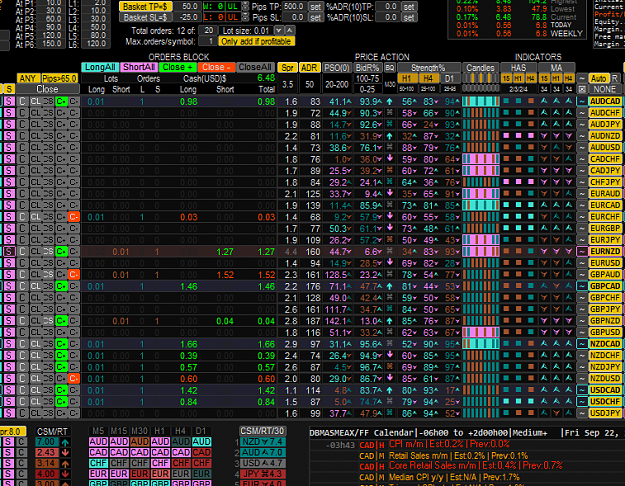The height and width of the screenshot is (486, 625).
Task: Click the box icon left of NONE
Action: tap(582, 89)
